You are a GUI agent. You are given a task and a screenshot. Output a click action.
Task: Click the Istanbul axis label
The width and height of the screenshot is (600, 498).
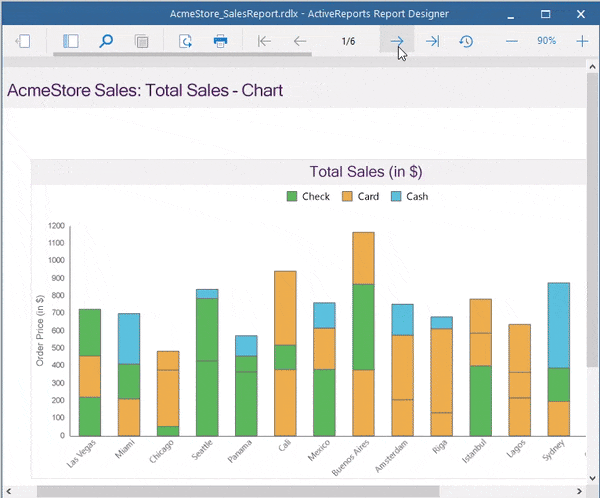(x=474, y=451)
